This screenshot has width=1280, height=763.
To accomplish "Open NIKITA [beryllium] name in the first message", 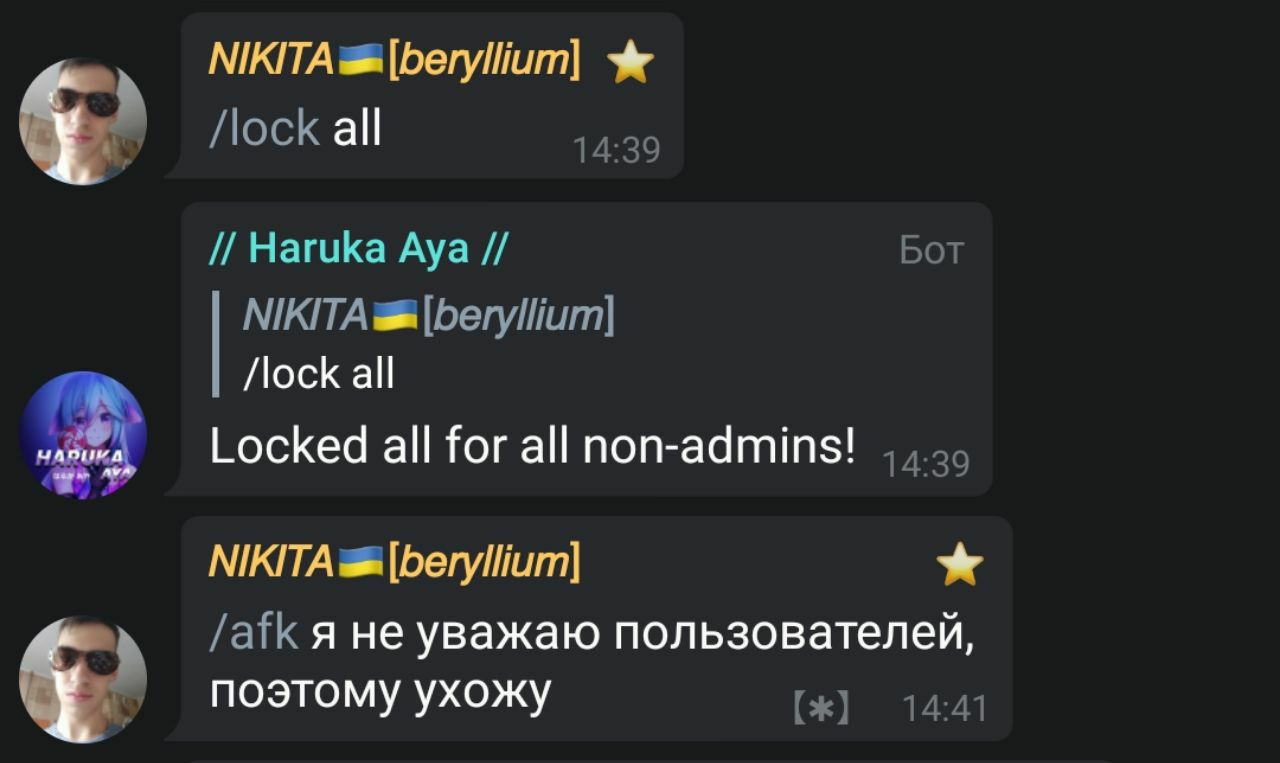I will pos(394,62).
